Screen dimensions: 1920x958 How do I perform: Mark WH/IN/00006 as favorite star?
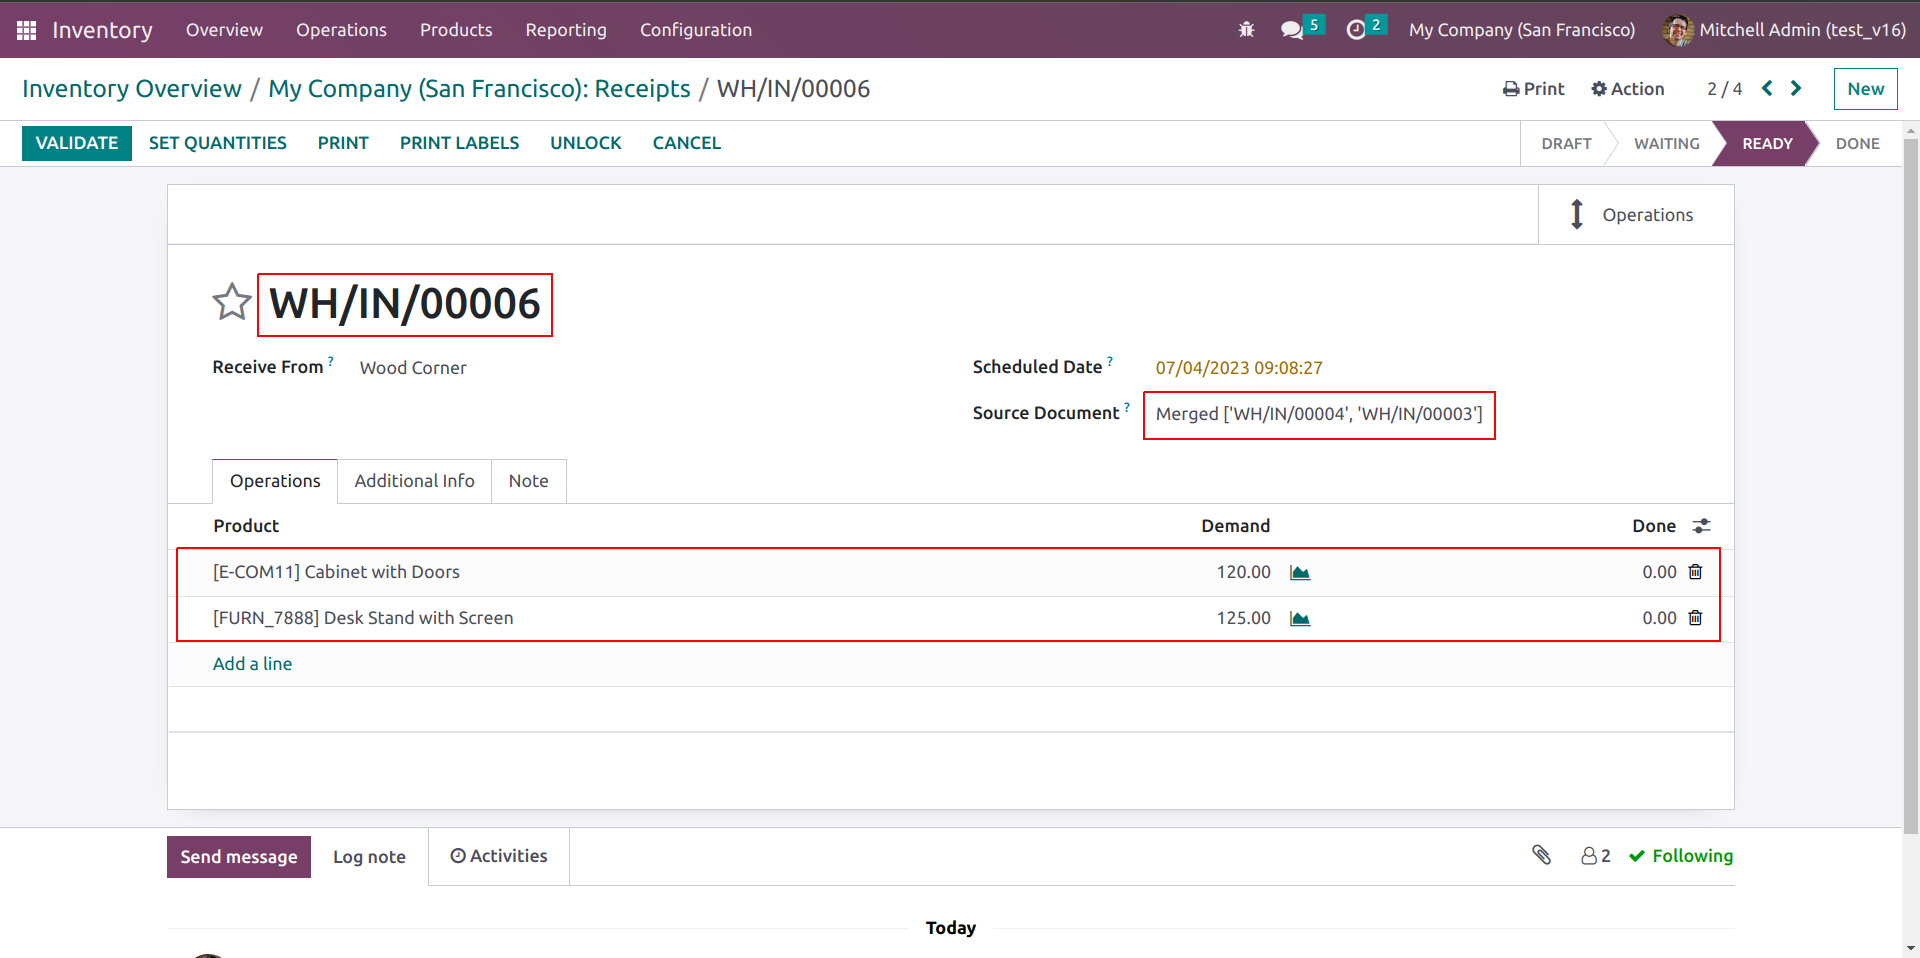coord(232,302)
